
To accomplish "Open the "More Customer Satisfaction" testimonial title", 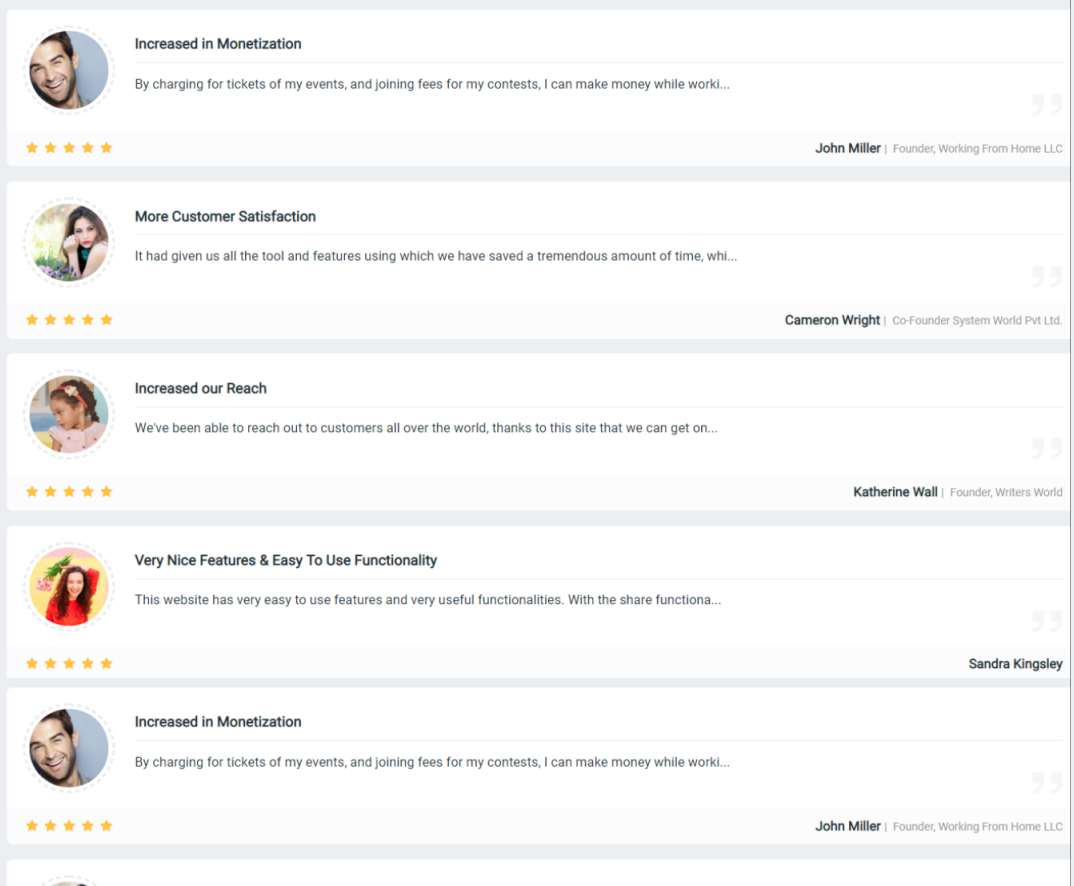I will pos(225,216).
